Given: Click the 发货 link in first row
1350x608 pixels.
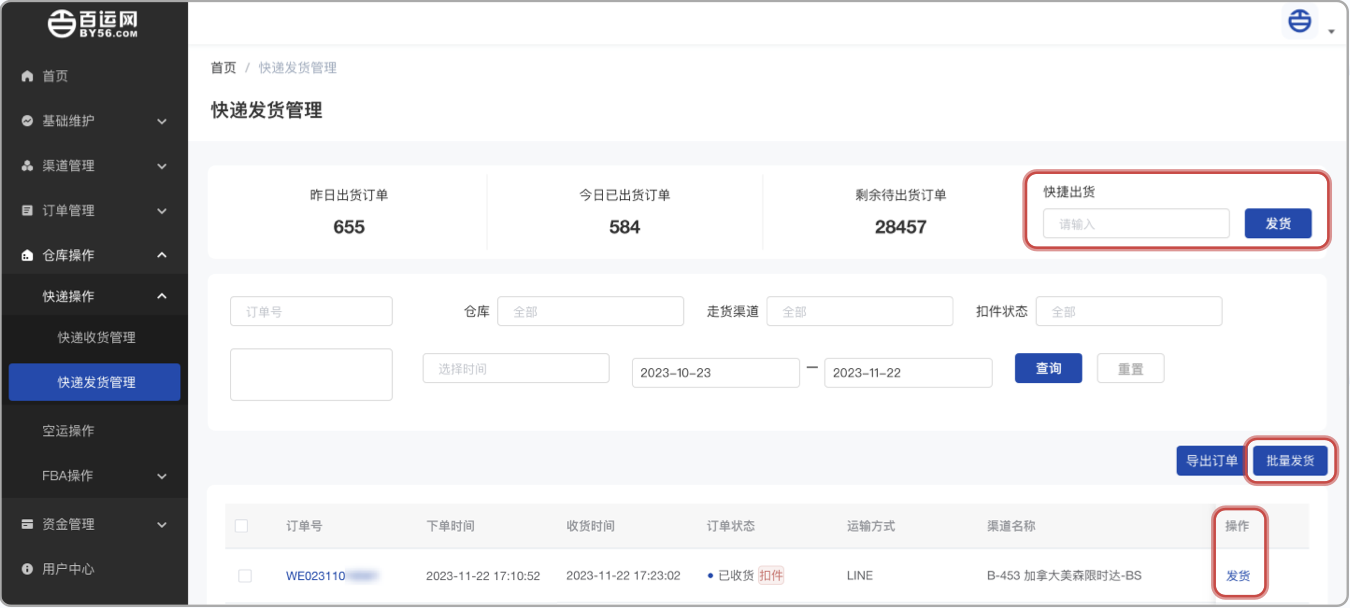Looking at the screenshot, I should pyautogui.click(x=1238, y=576).
